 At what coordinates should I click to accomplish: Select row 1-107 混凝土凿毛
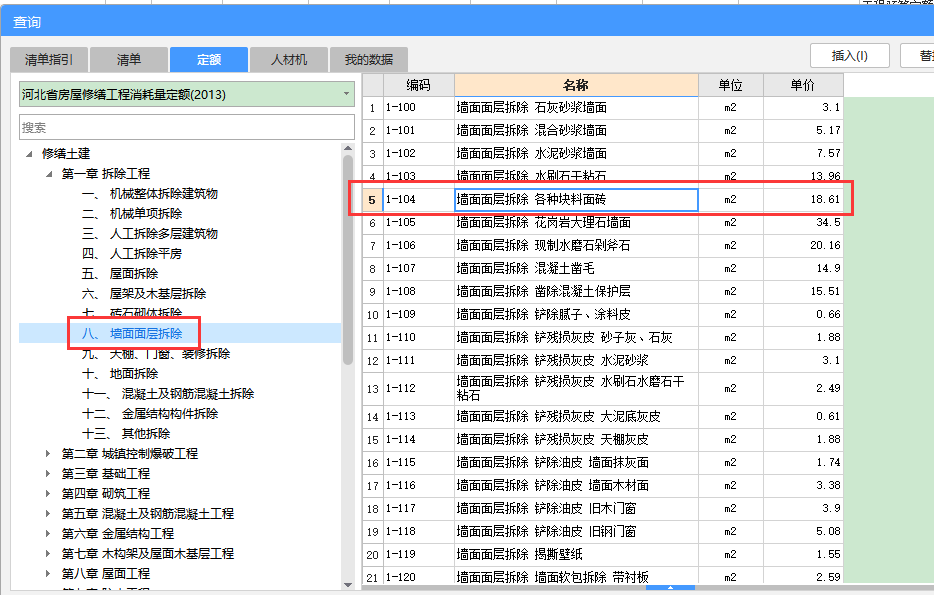click(x=603, y=269)
